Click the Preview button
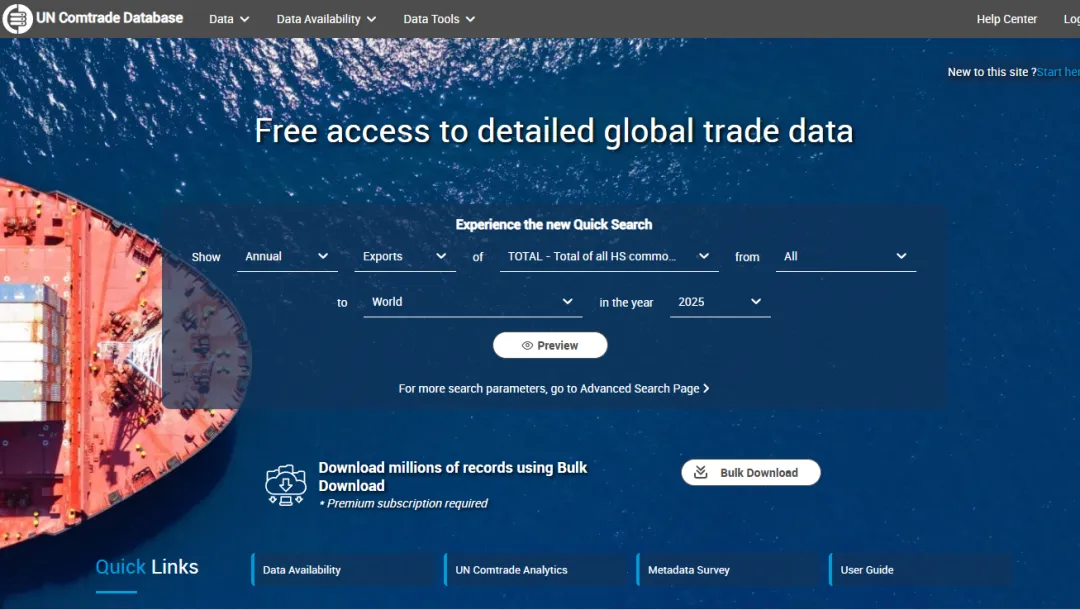Image resolution: width=1080 pixels, height=610 pixels. (550, 346)
